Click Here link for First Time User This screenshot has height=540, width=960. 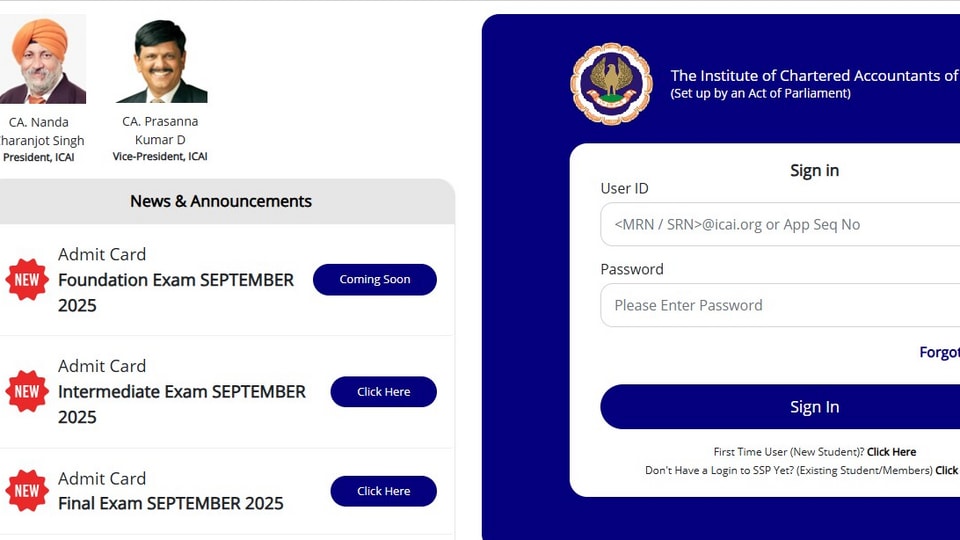pos(891,452)
